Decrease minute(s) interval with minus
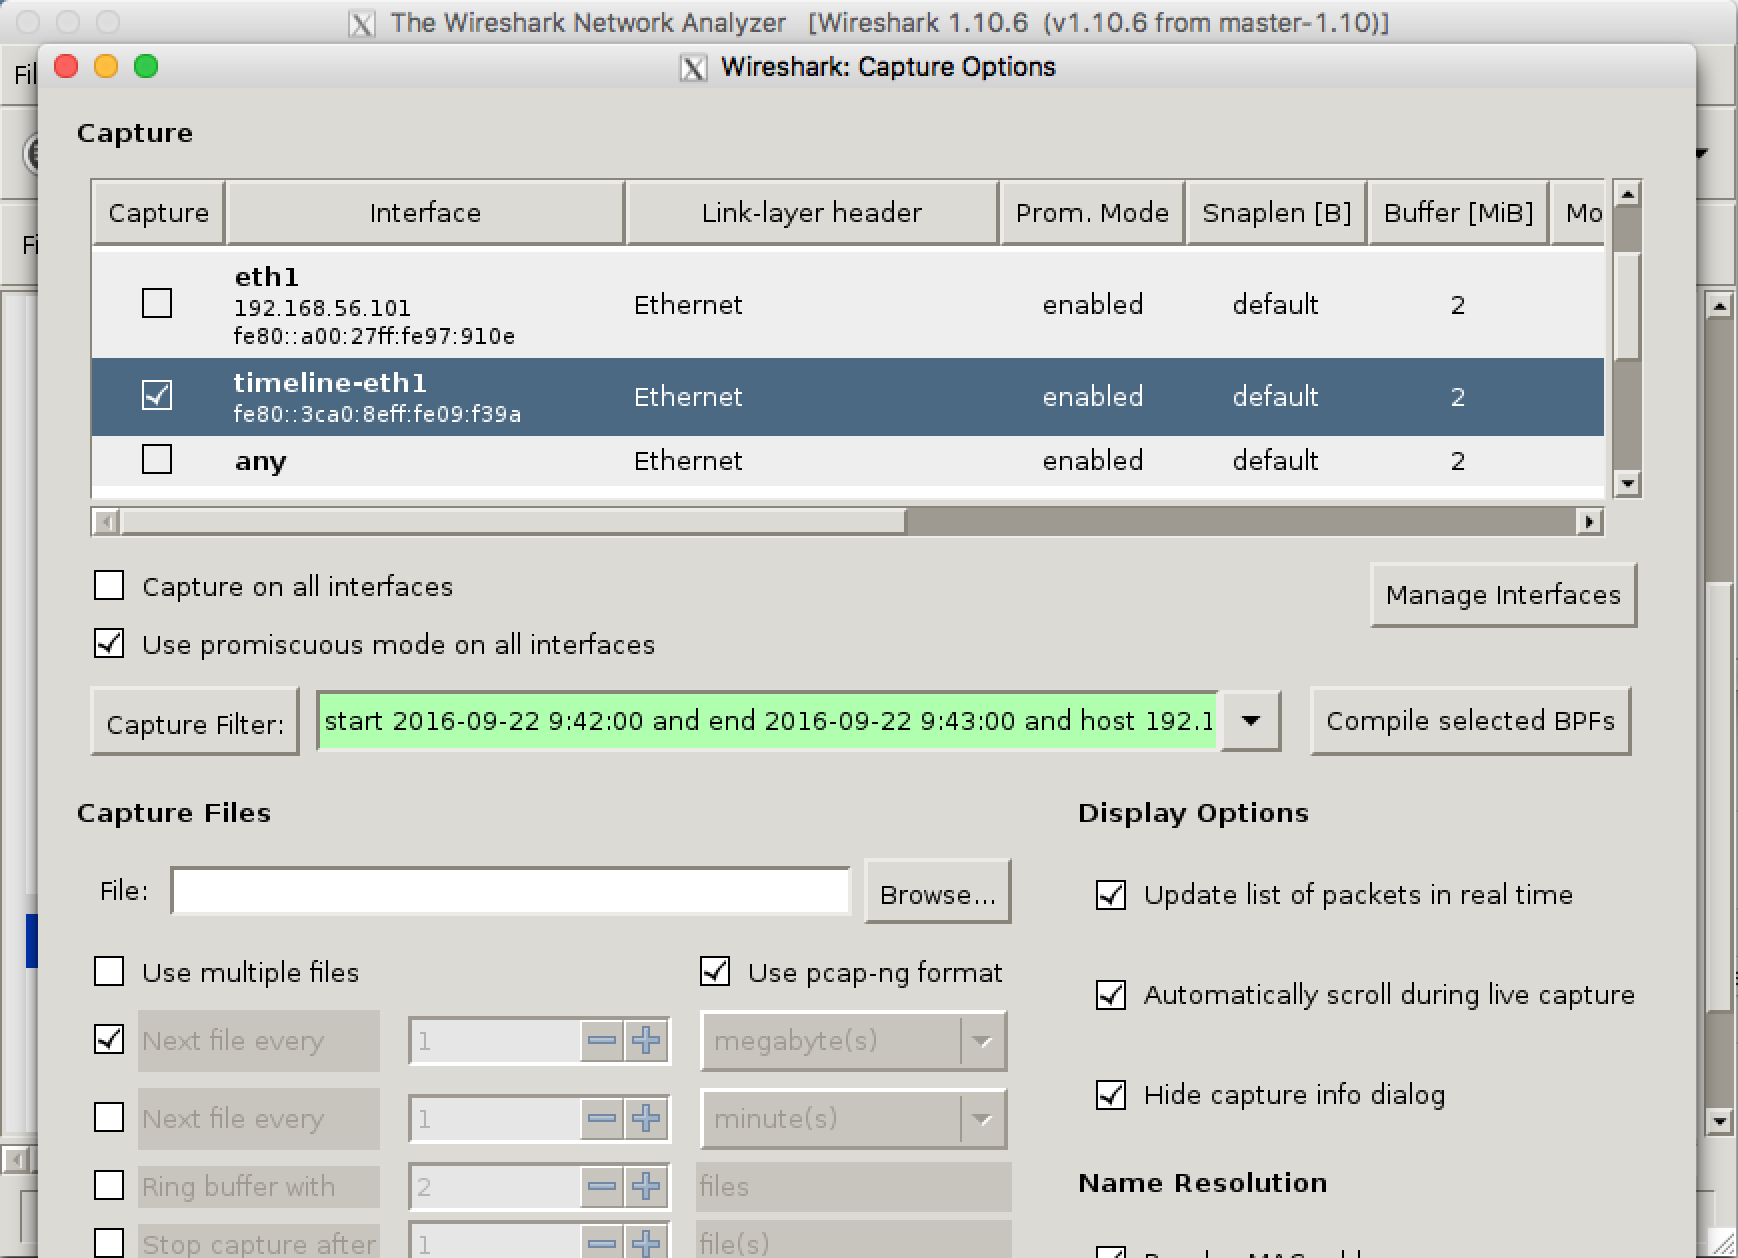The width and height of the screenshot is (1738, 1258). [x=602, y=1118]
